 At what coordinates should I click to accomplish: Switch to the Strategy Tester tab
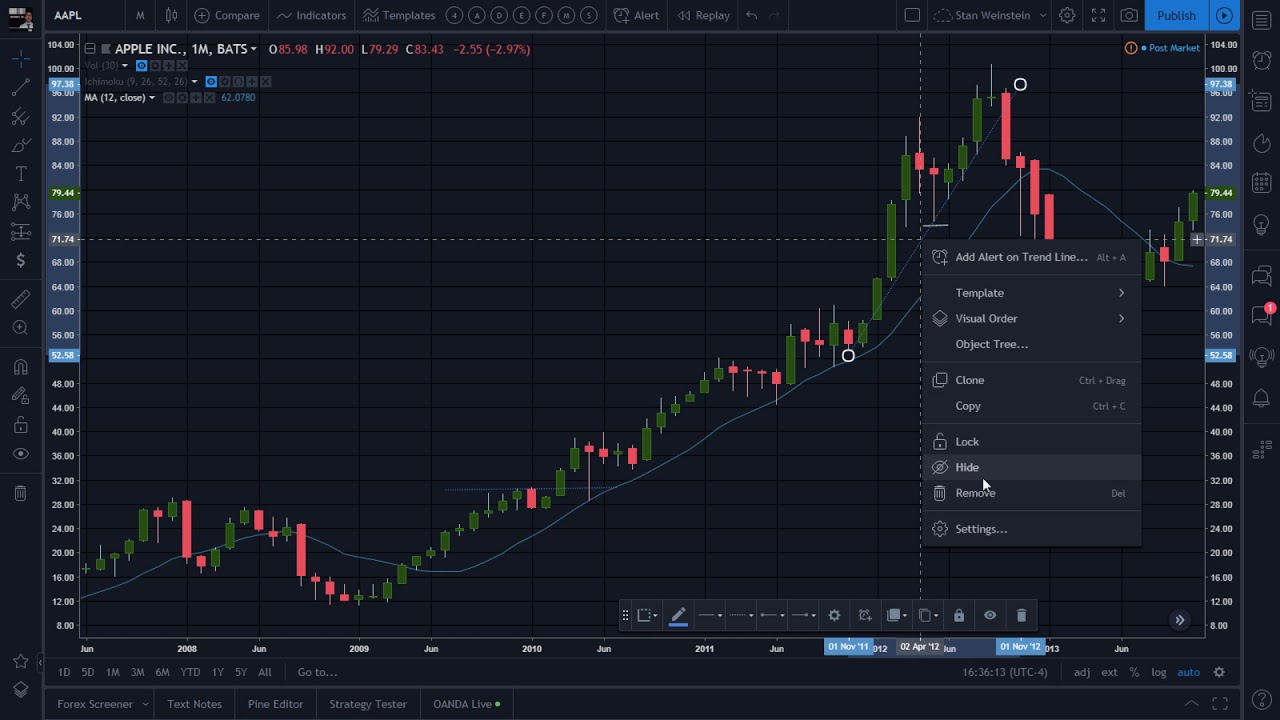click(368, 704)
